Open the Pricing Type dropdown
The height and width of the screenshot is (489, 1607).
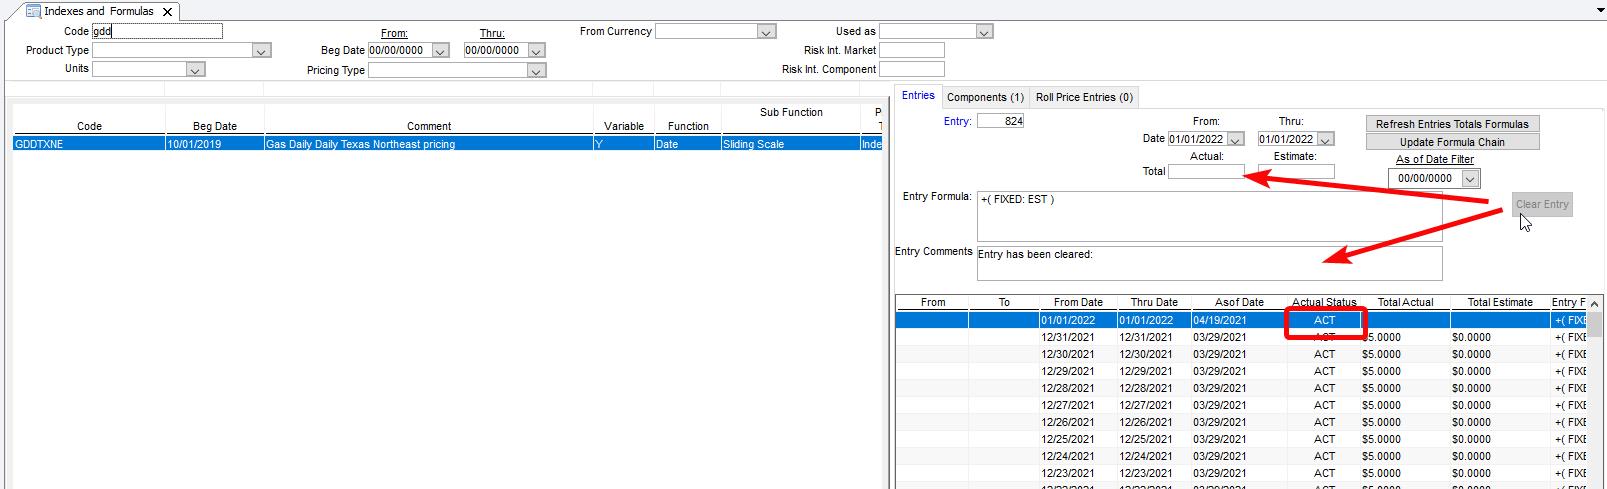coord(537,71)
